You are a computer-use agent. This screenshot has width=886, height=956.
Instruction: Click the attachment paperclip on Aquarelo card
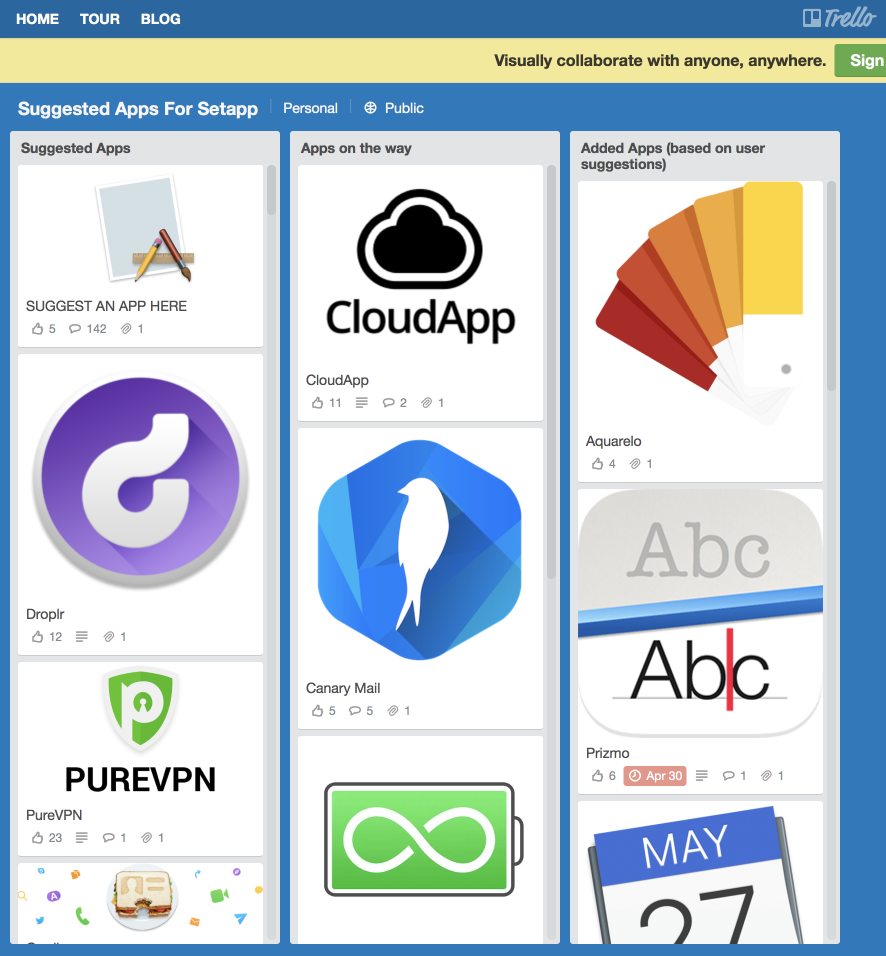coord(635,464)
